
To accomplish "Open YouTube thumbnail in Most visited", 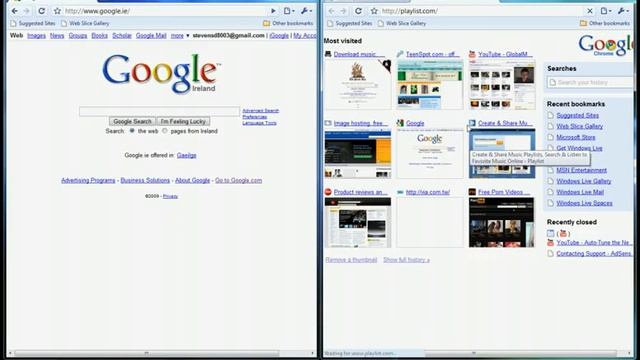I will [x=502, y=84].
